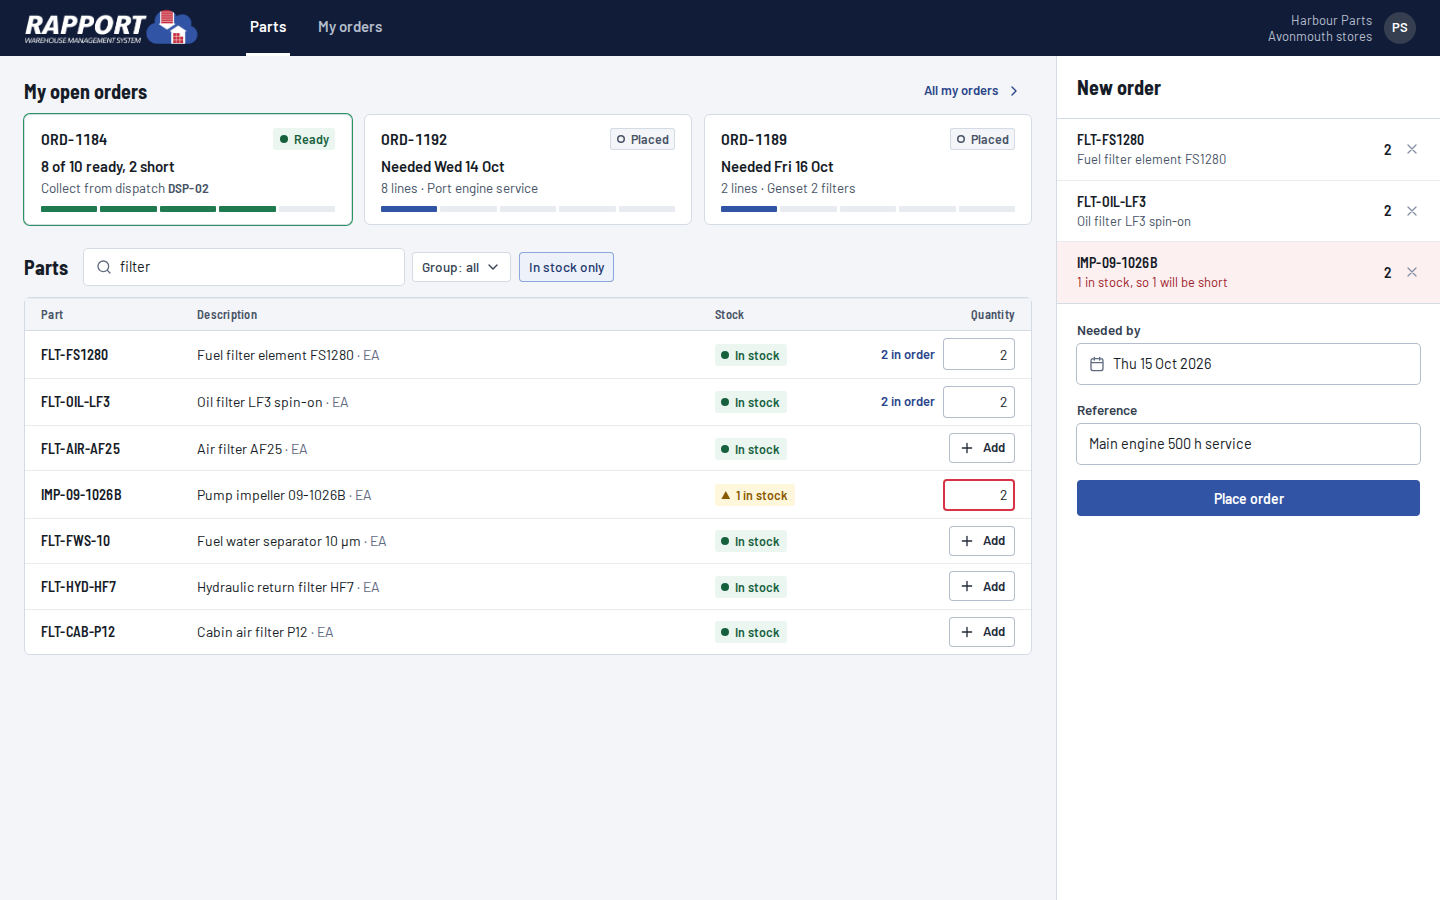
Task: Open the Needed by date picker
Action: point(1248,364)
